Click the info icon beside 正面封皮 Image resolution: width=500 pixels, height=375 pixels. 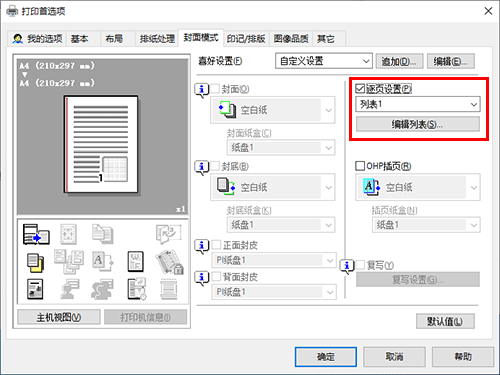point(202,246)
